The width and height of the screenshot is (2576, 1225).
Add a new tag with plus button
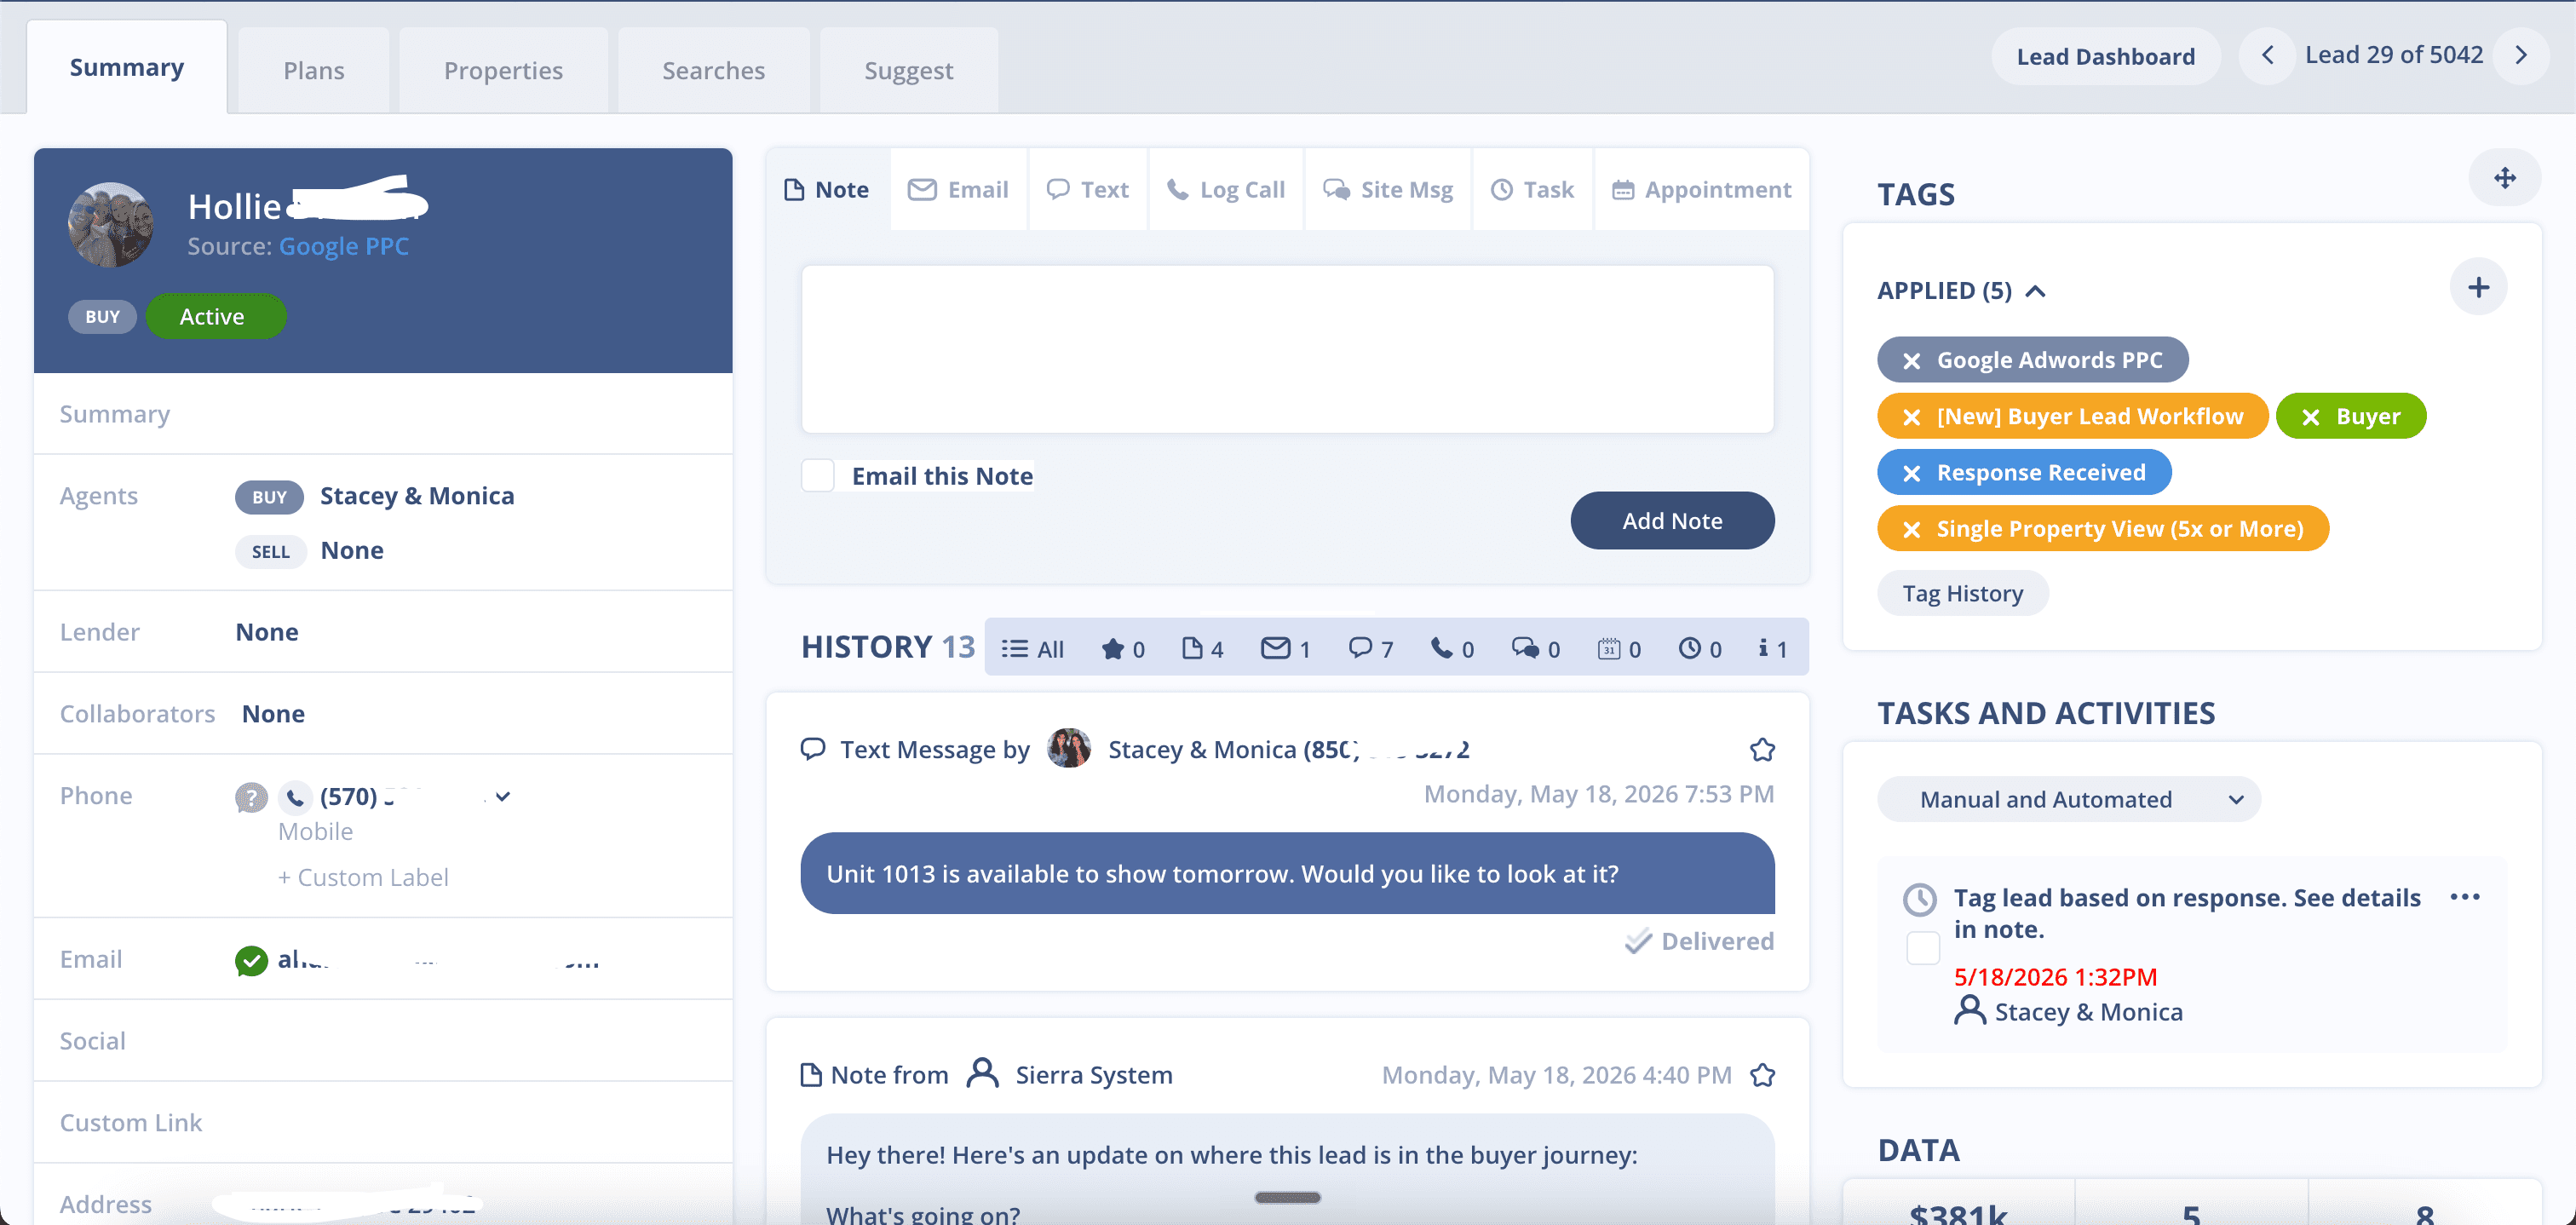(2478, 288)
